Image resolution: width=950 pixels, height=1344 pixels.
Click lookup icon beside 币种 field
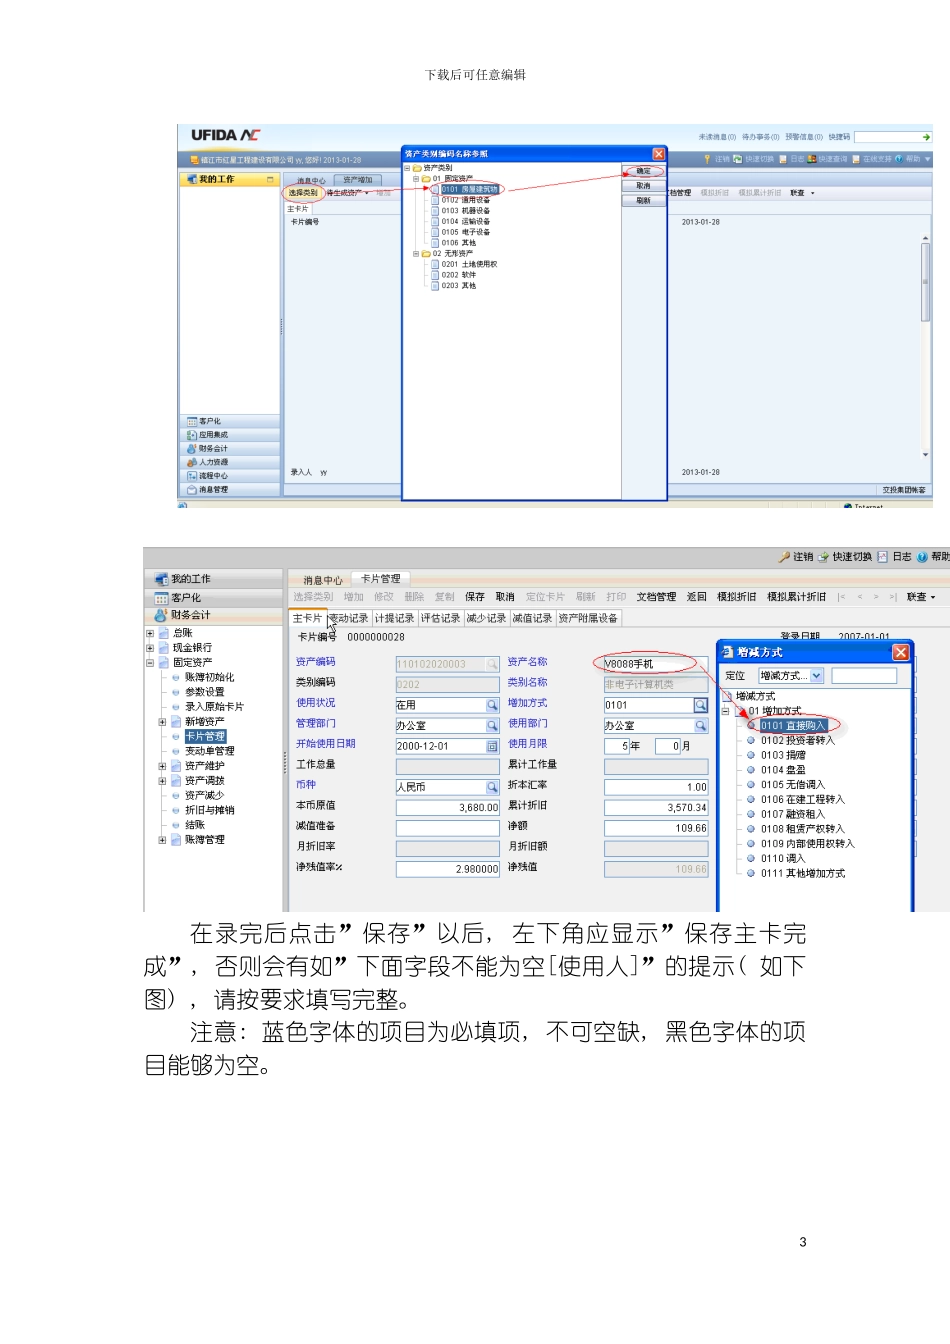[x=492, y=787]
